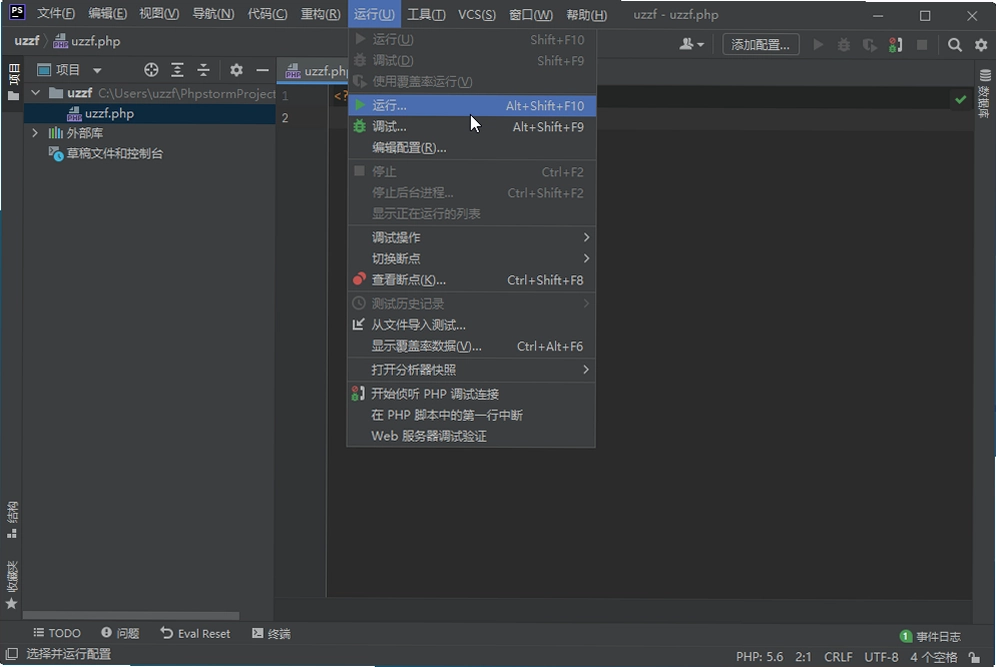Choose 调试... with Alt+Shift+F9 shortcut
Viewport: 996px width, 667px height.
pyautogui.click(x=471, y=126)
